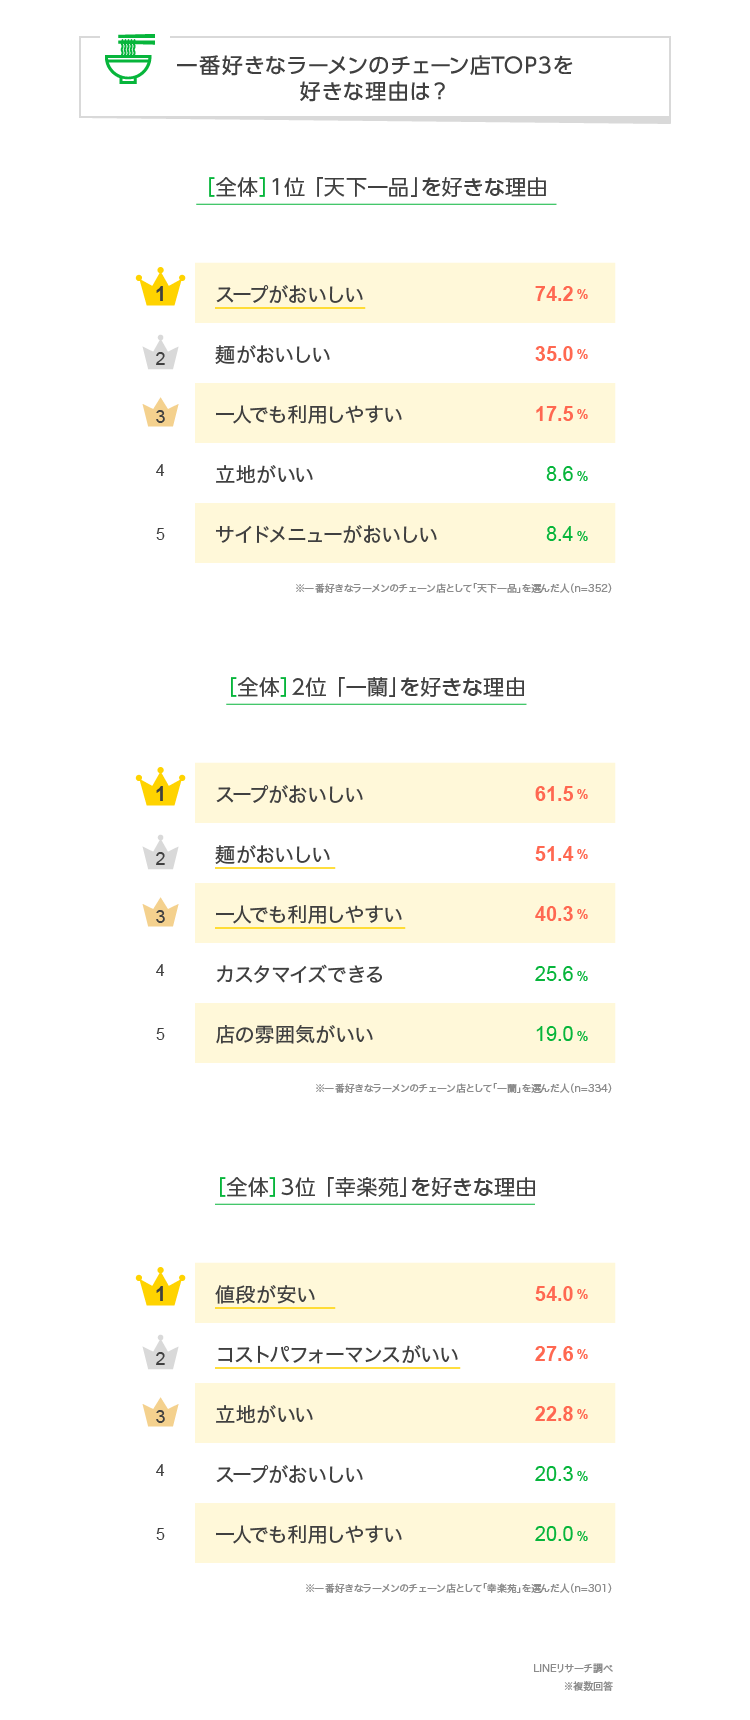
Task: Click 店の雰囲気がいい reason text
Action: click(x=294, y=1034)
